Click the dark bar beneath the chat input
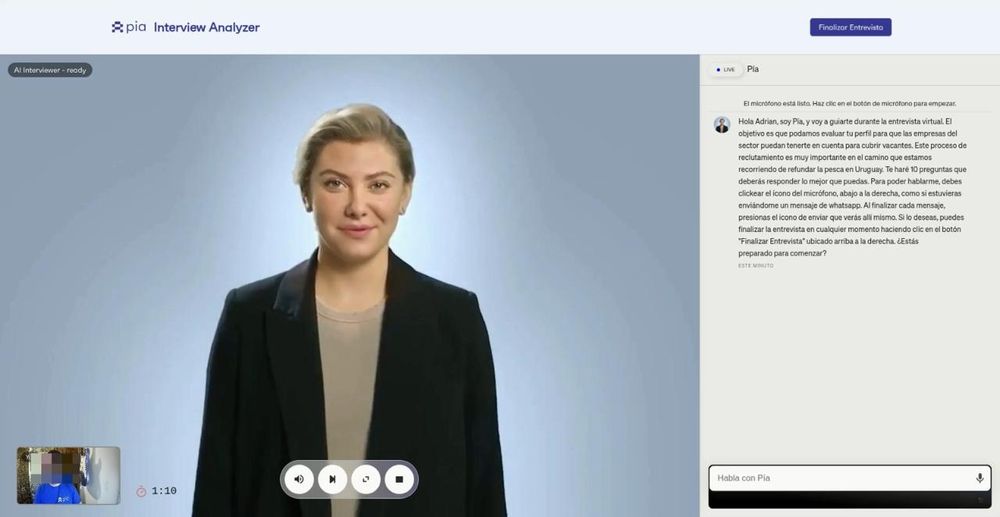This screenshot has height=517, width=1000. click(849, 500)
